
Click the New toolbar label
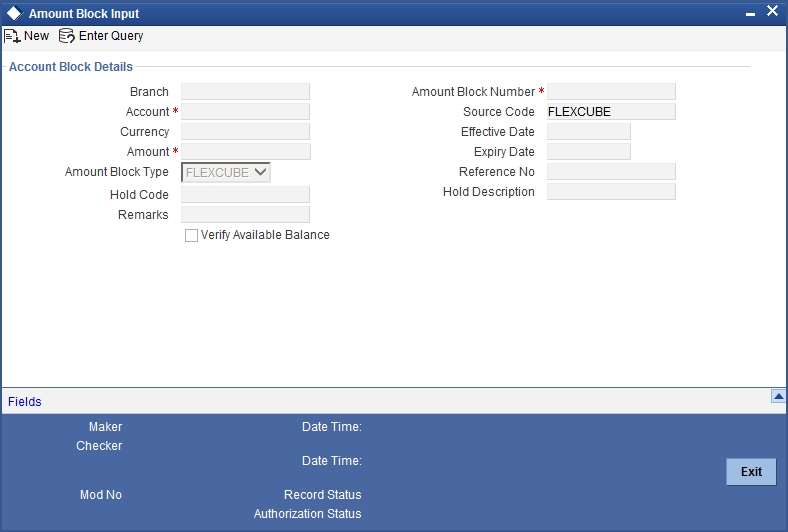pyautogui.click(x=37, y=36)
